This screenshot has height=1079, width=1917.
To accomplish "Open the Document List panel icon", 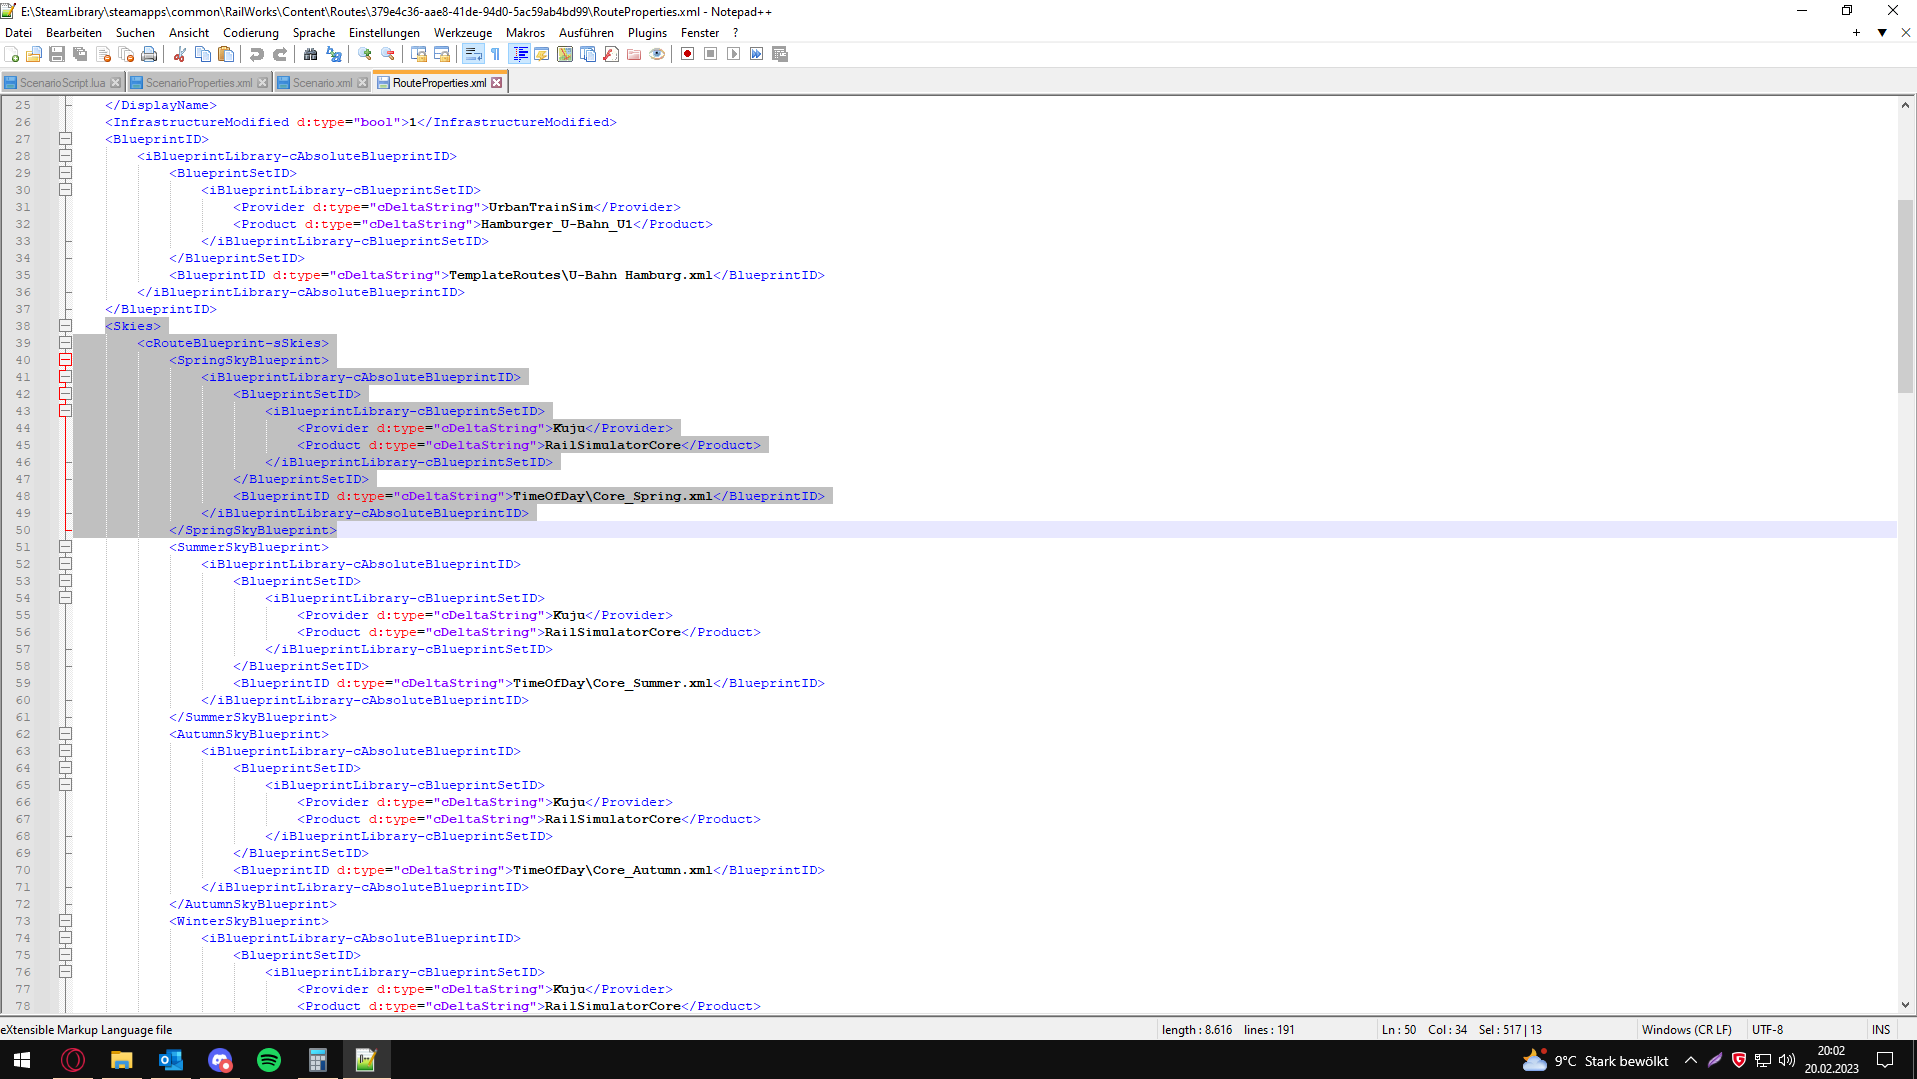I will point(588,54).
